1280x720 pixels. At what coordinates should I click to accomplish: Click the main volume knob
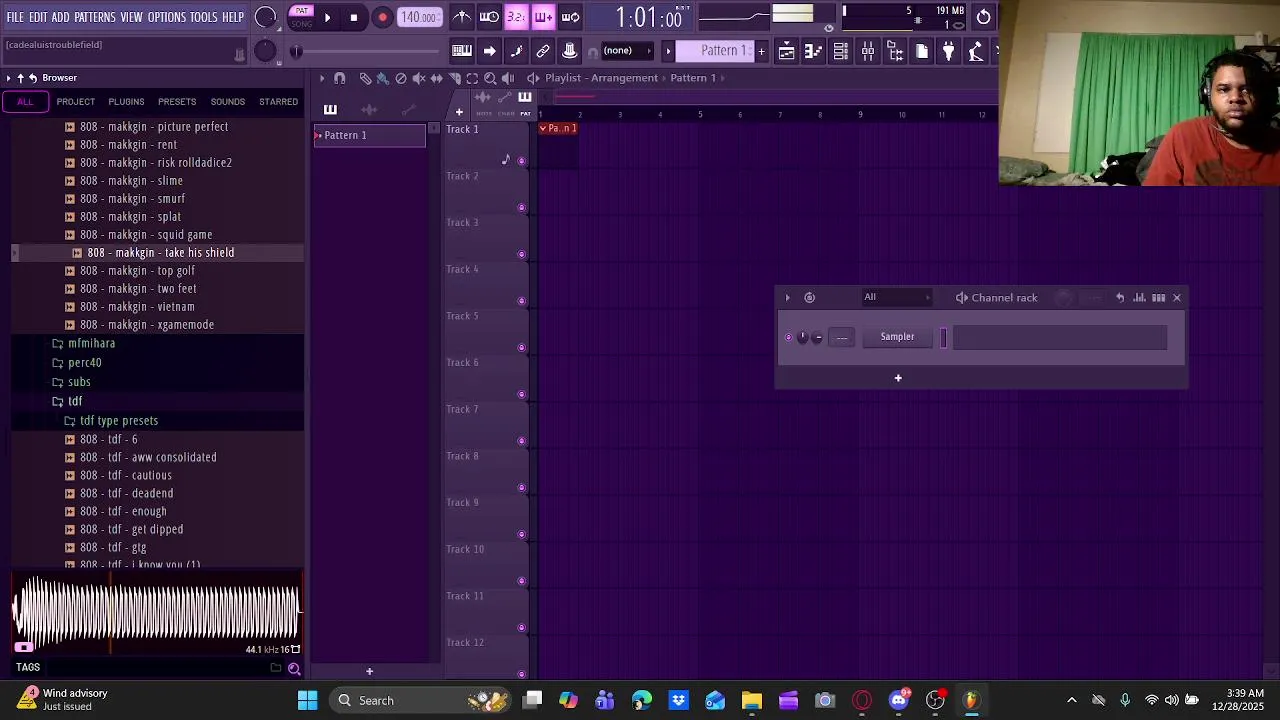point(265,17)
